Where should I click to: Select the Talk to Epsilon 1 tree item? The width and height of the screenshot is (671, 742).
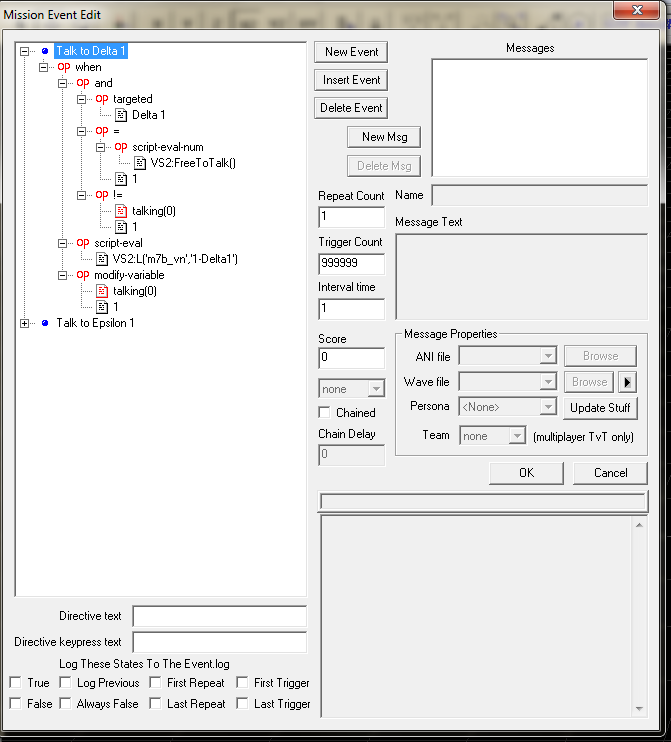(95, 323)
